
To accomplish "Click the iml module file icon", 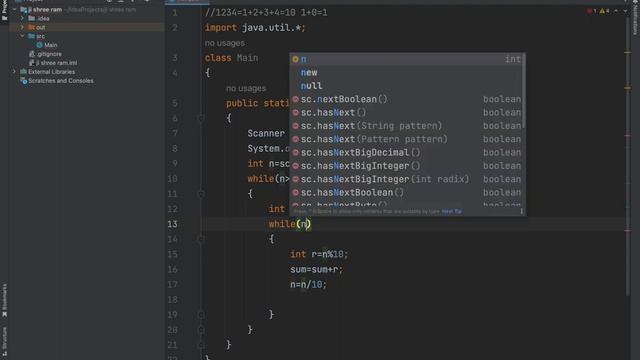I will click(32, 63).
